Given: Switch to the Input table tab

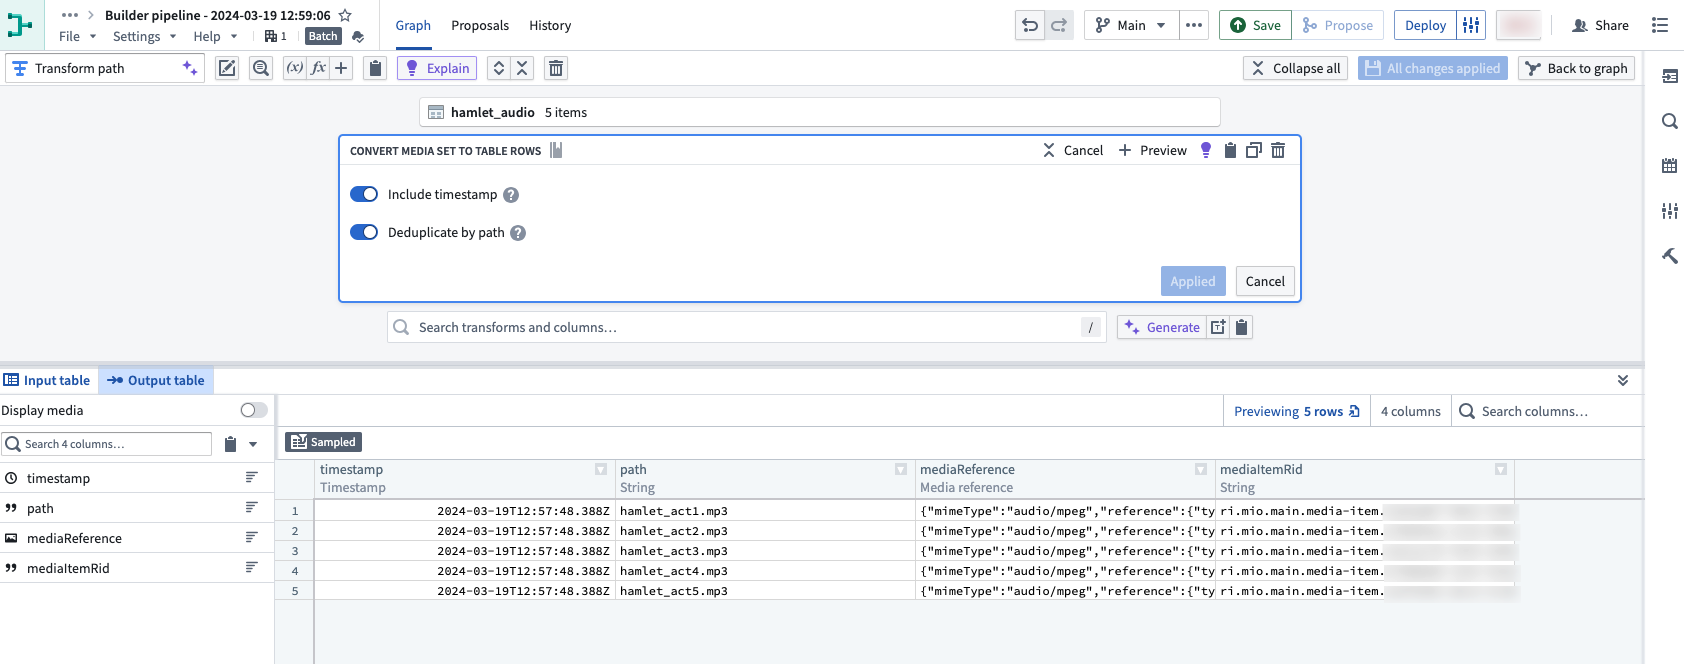Looking at the screenshot, I should coord(48,380).
